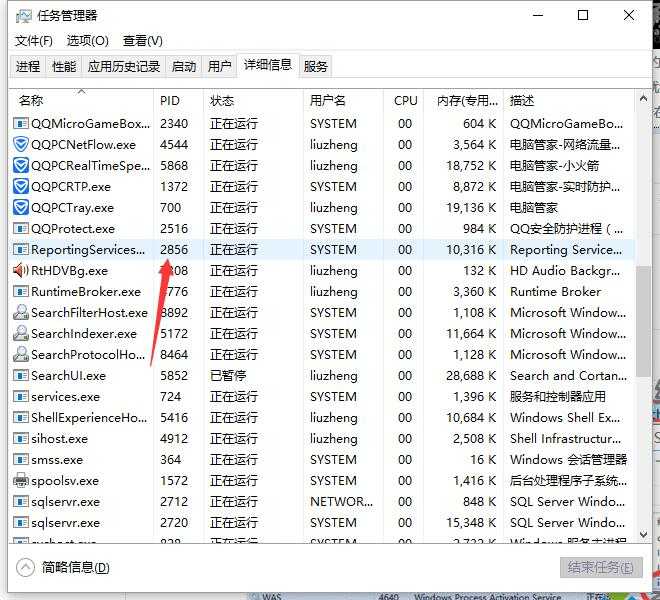
Task: Switch to the 启动 tab
Action: [184, 67]
